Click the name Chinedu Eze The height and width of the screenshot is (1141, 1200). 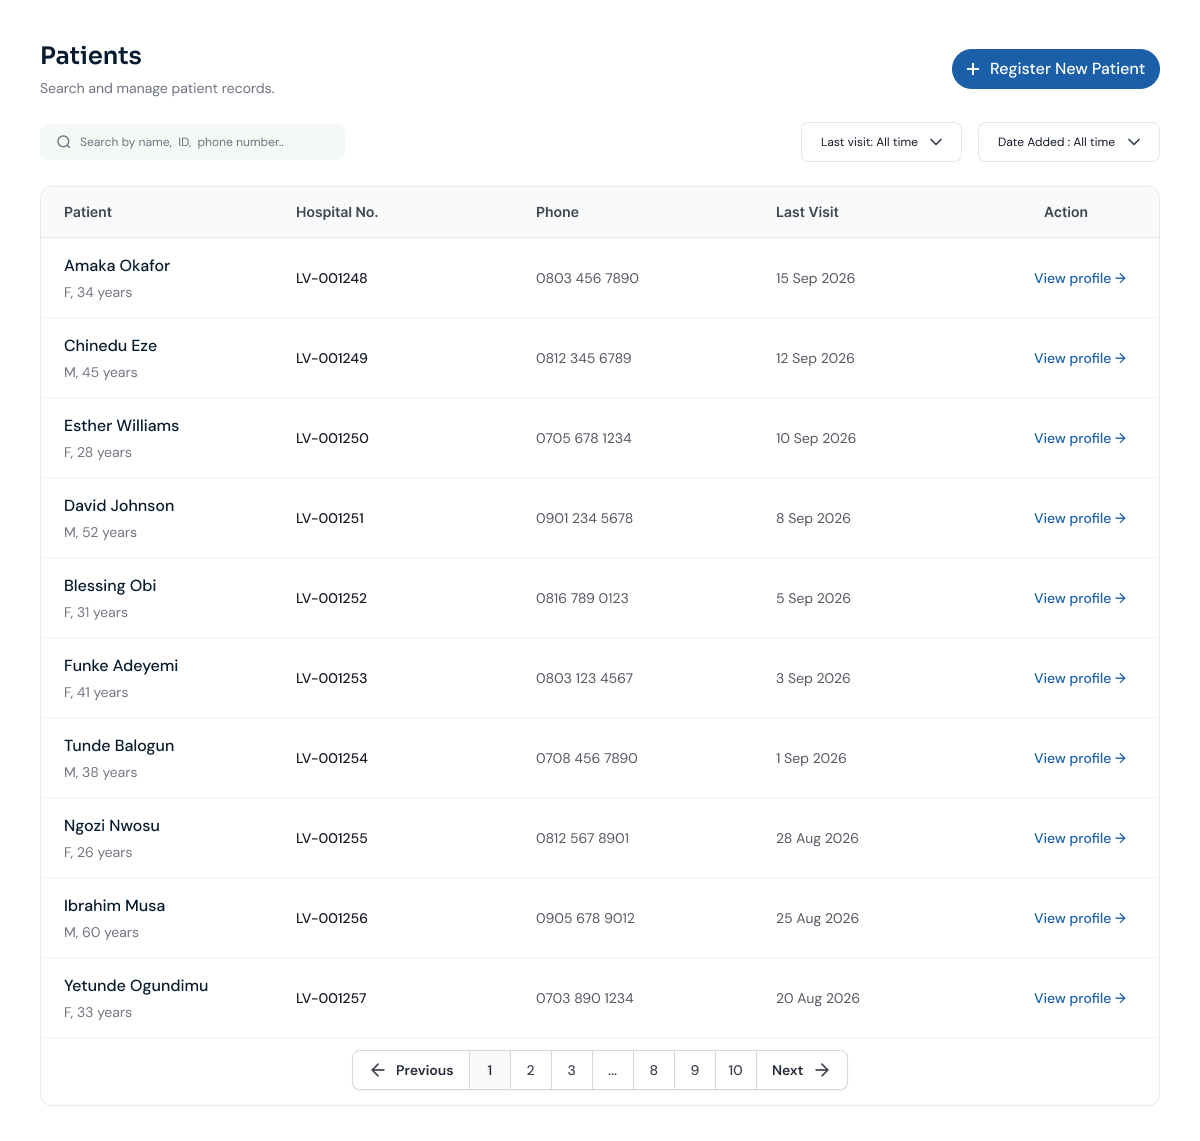coord(110,345)
